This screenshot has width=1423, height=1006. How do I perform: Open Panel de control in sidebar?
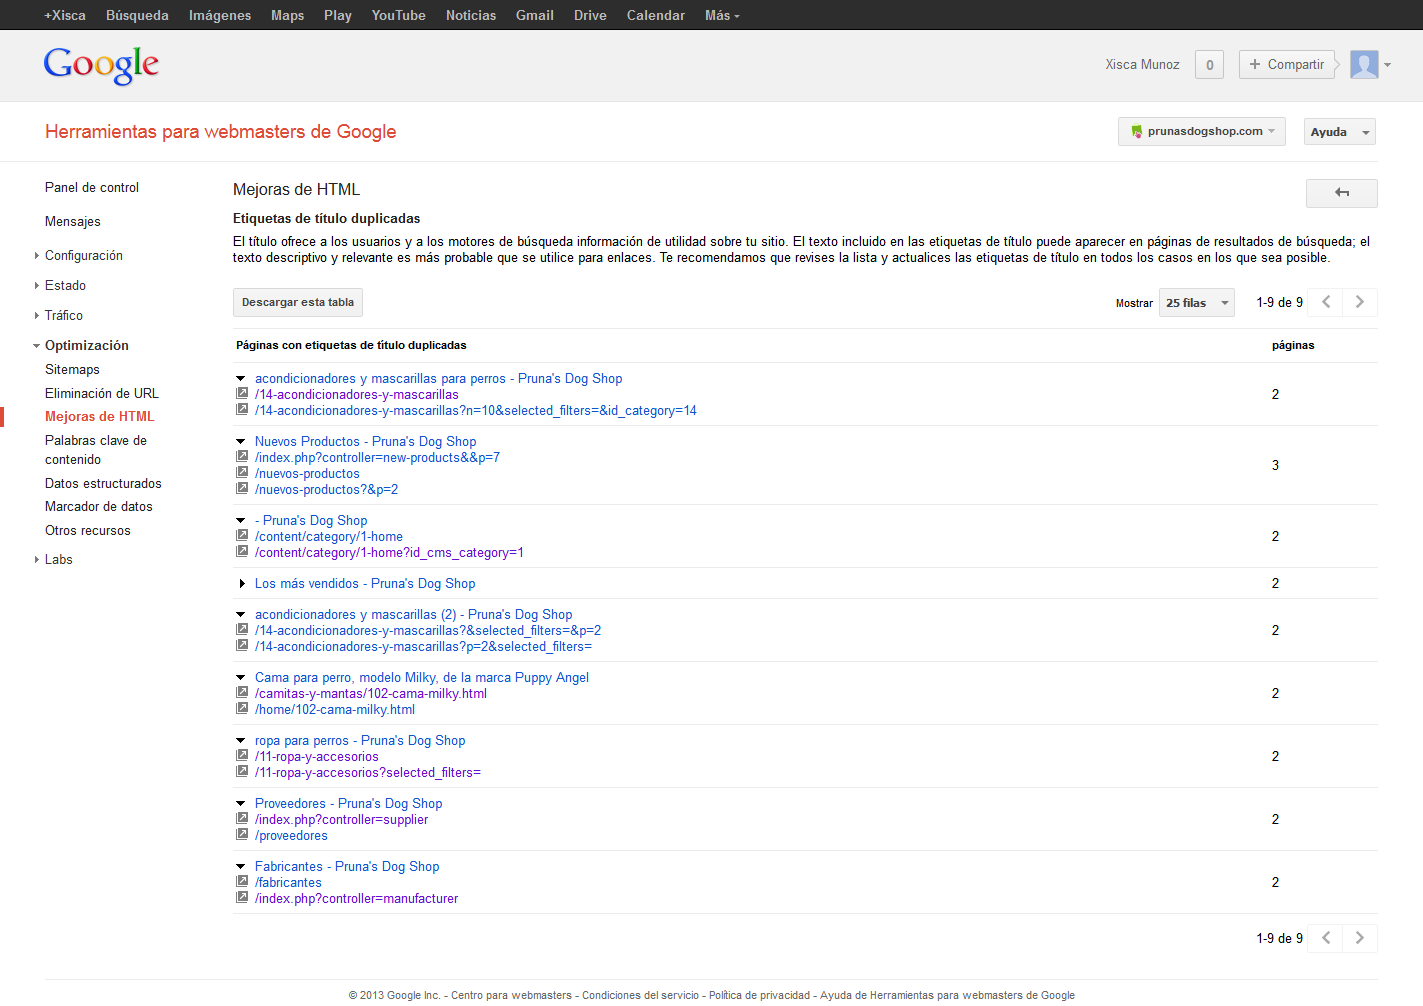click(92, 187)
